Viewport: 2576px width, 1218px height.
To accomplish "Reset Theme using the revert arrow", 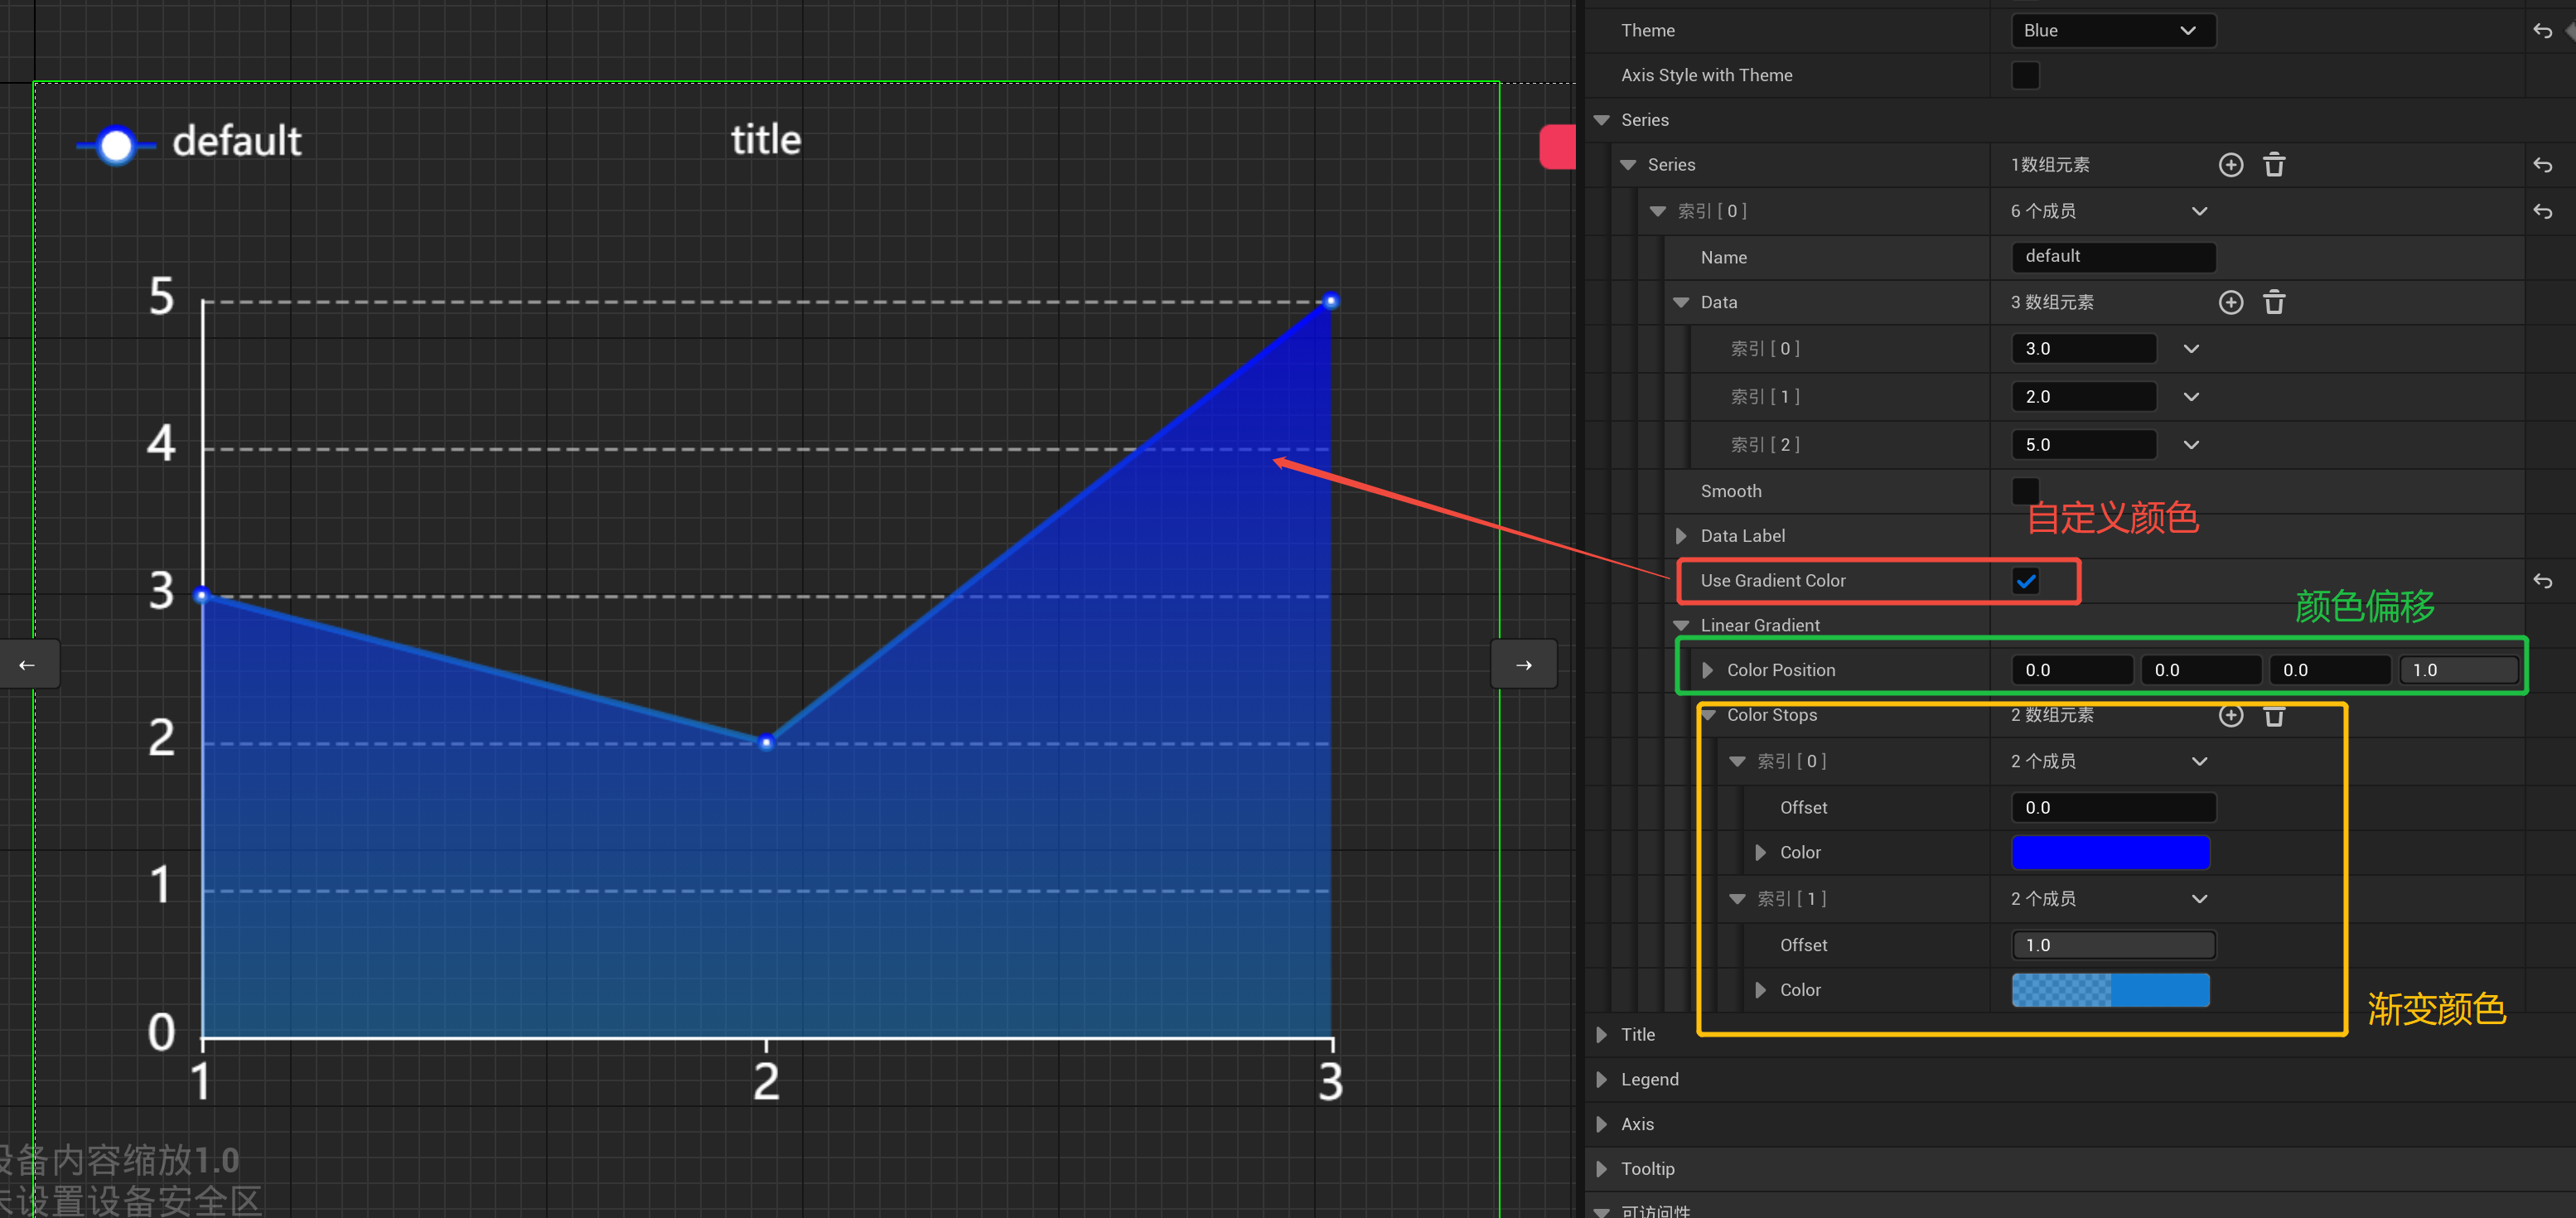I will click(x=2543, y=30).
